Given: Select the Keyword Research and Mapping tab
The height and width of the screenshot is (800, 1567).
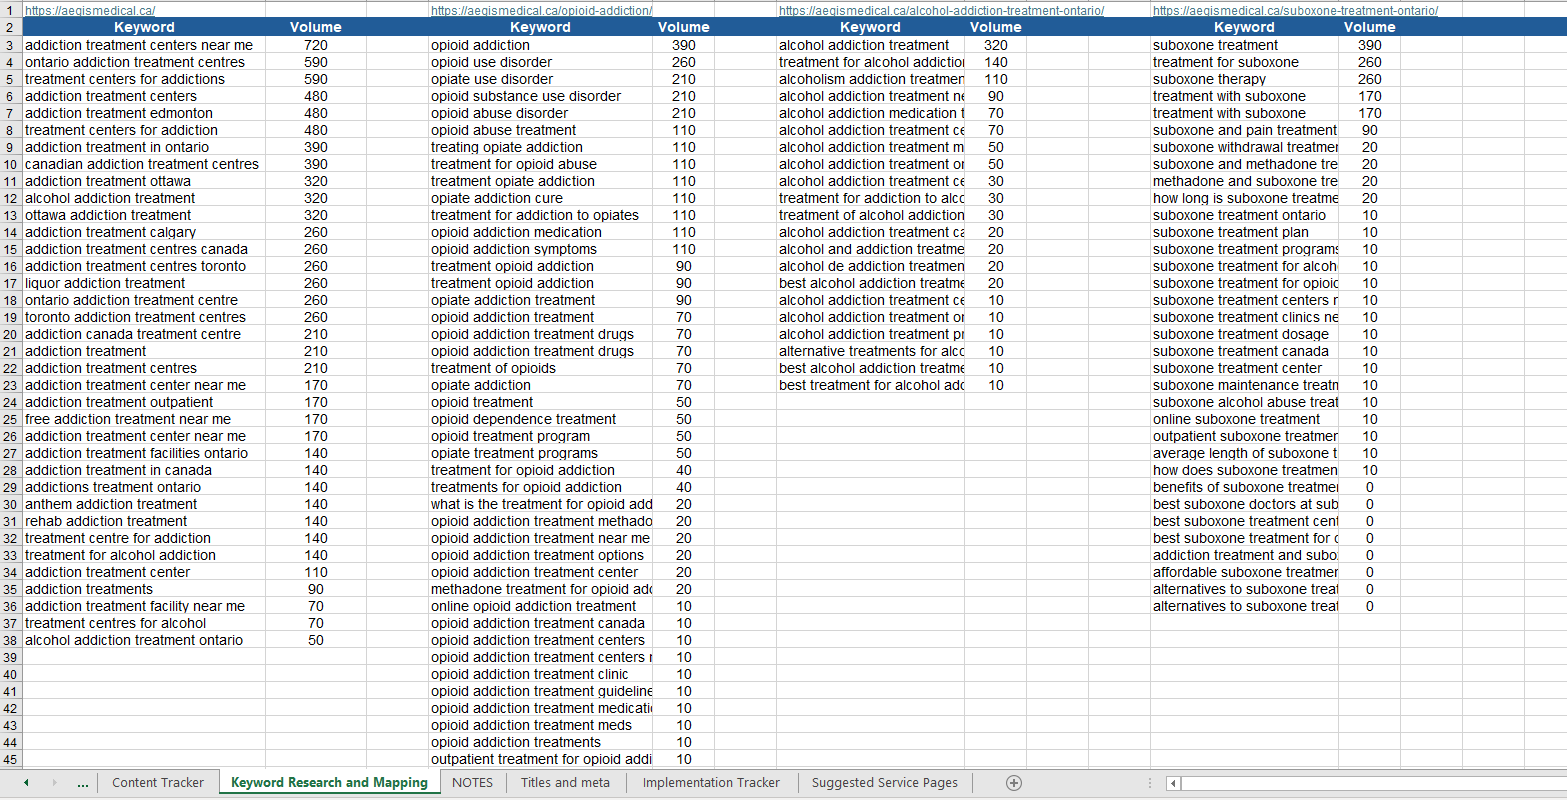Looking at the screenshot, I should coord(329,783).
